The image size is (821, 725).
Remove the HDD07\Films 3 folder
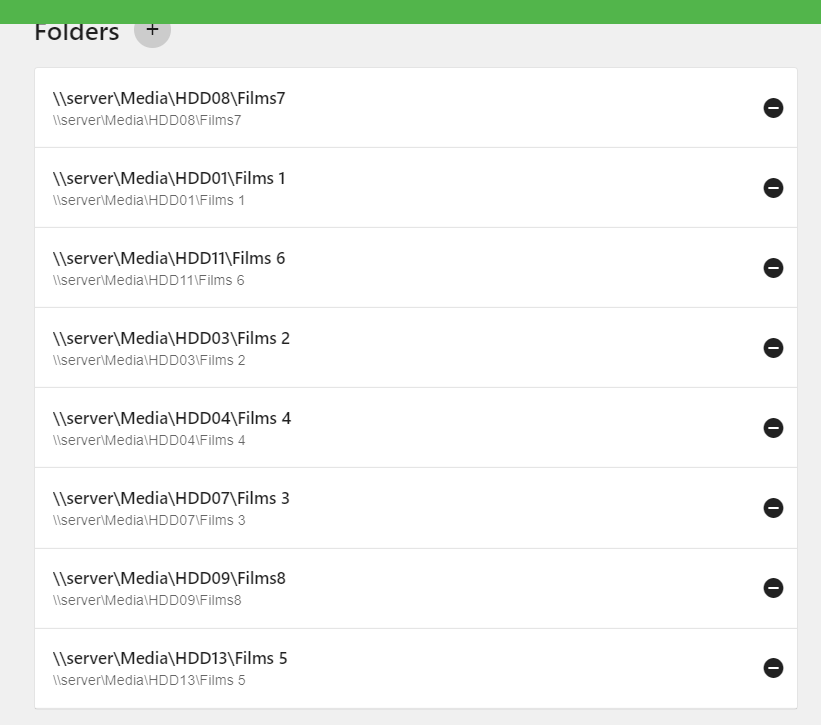773,508
